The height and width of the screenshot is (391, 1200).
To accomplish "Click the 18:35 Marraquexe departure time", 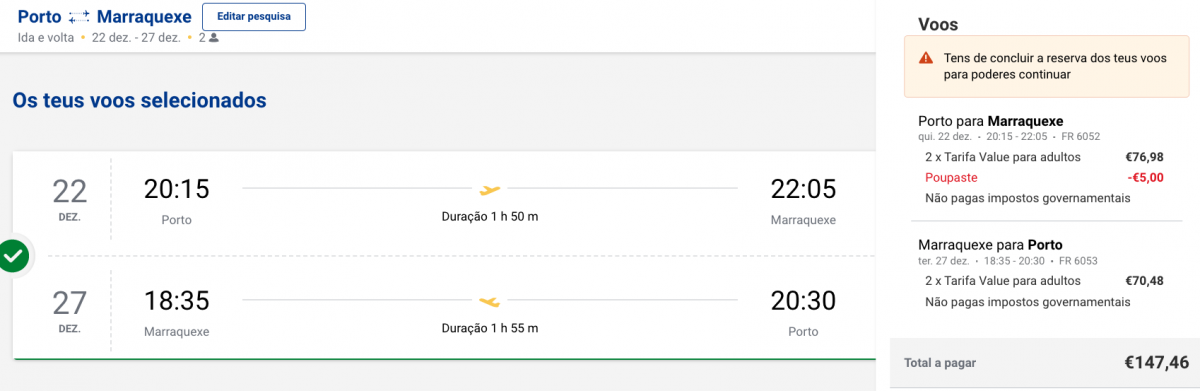I will [177, 301].
